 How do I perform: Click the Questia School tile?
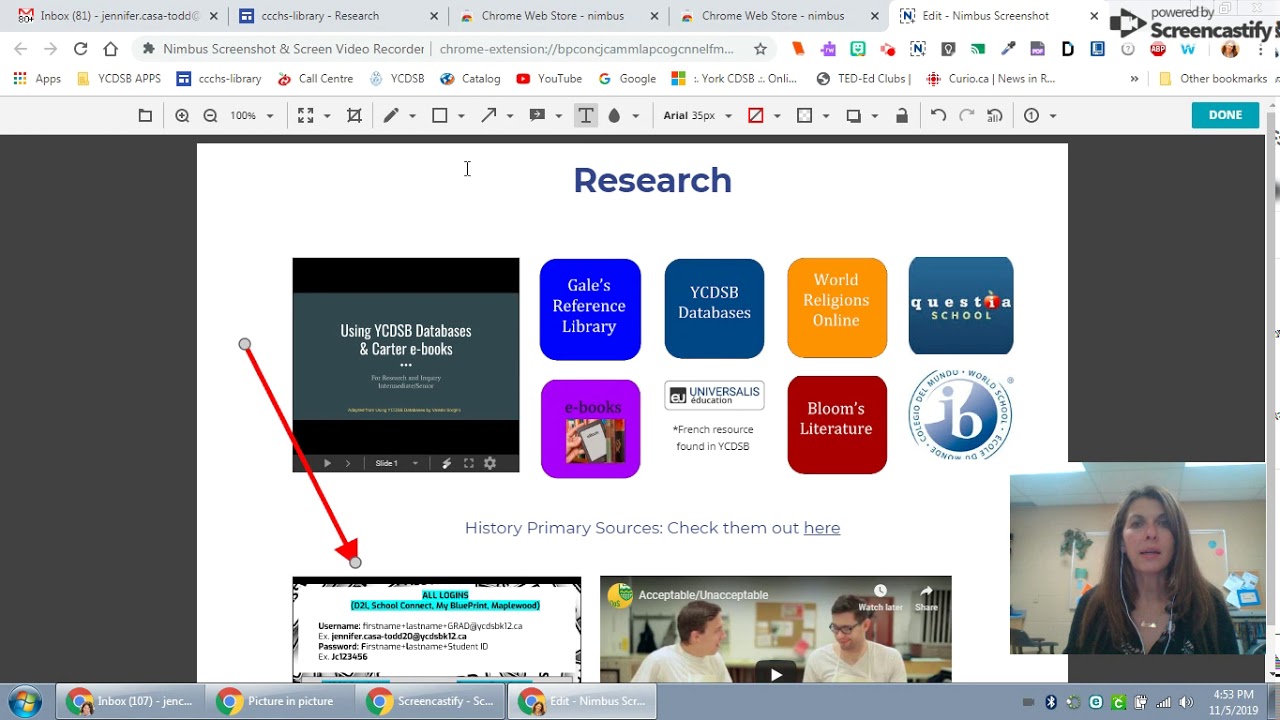coord(961,305)
